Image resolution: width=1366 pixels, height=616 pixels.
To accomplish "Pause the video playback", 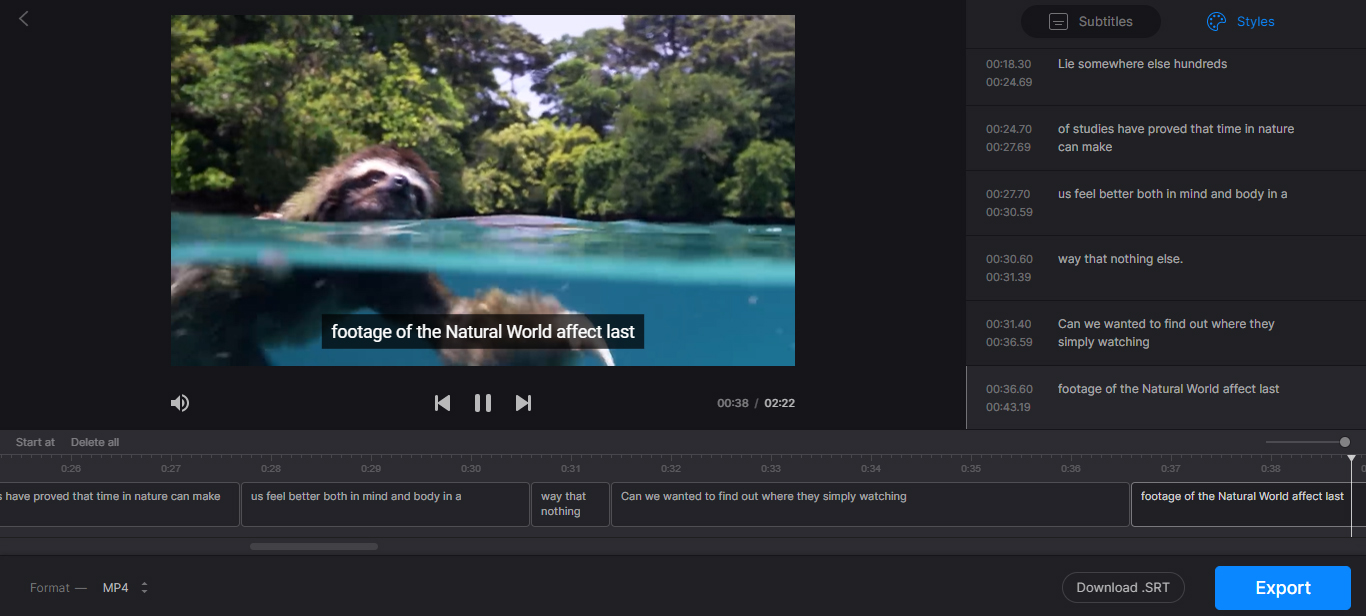I will (x=483, y=403).
